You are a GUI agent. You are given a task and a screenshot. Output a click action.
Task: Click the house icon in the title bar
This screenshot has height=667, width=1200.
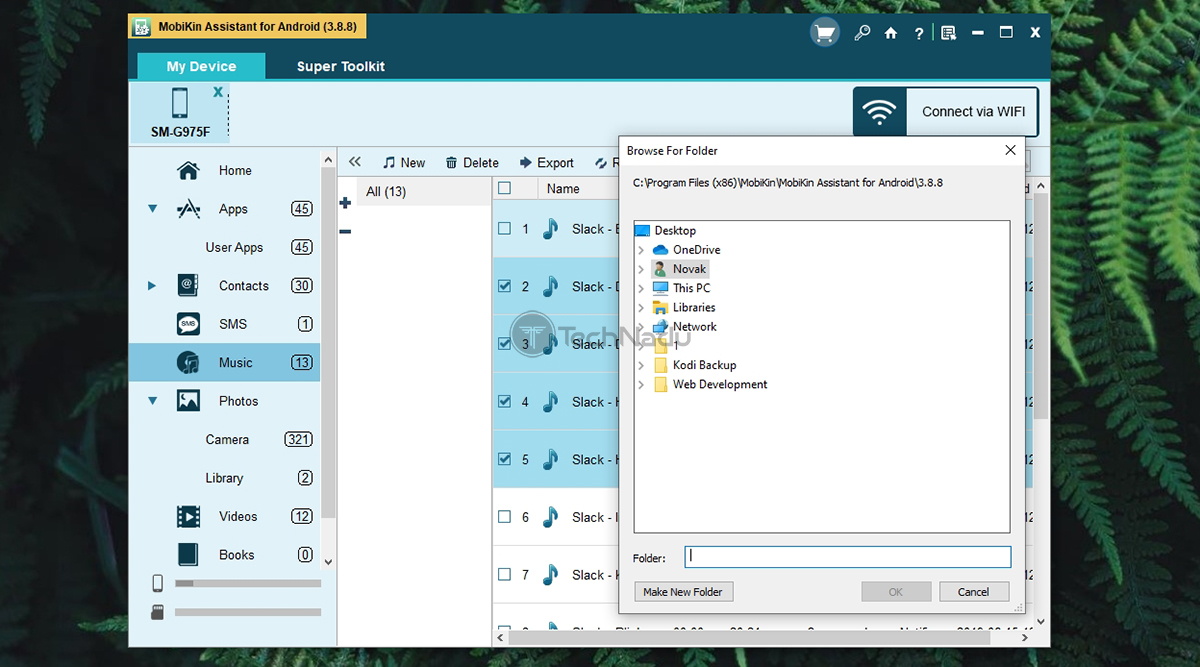tap(891, 33)
